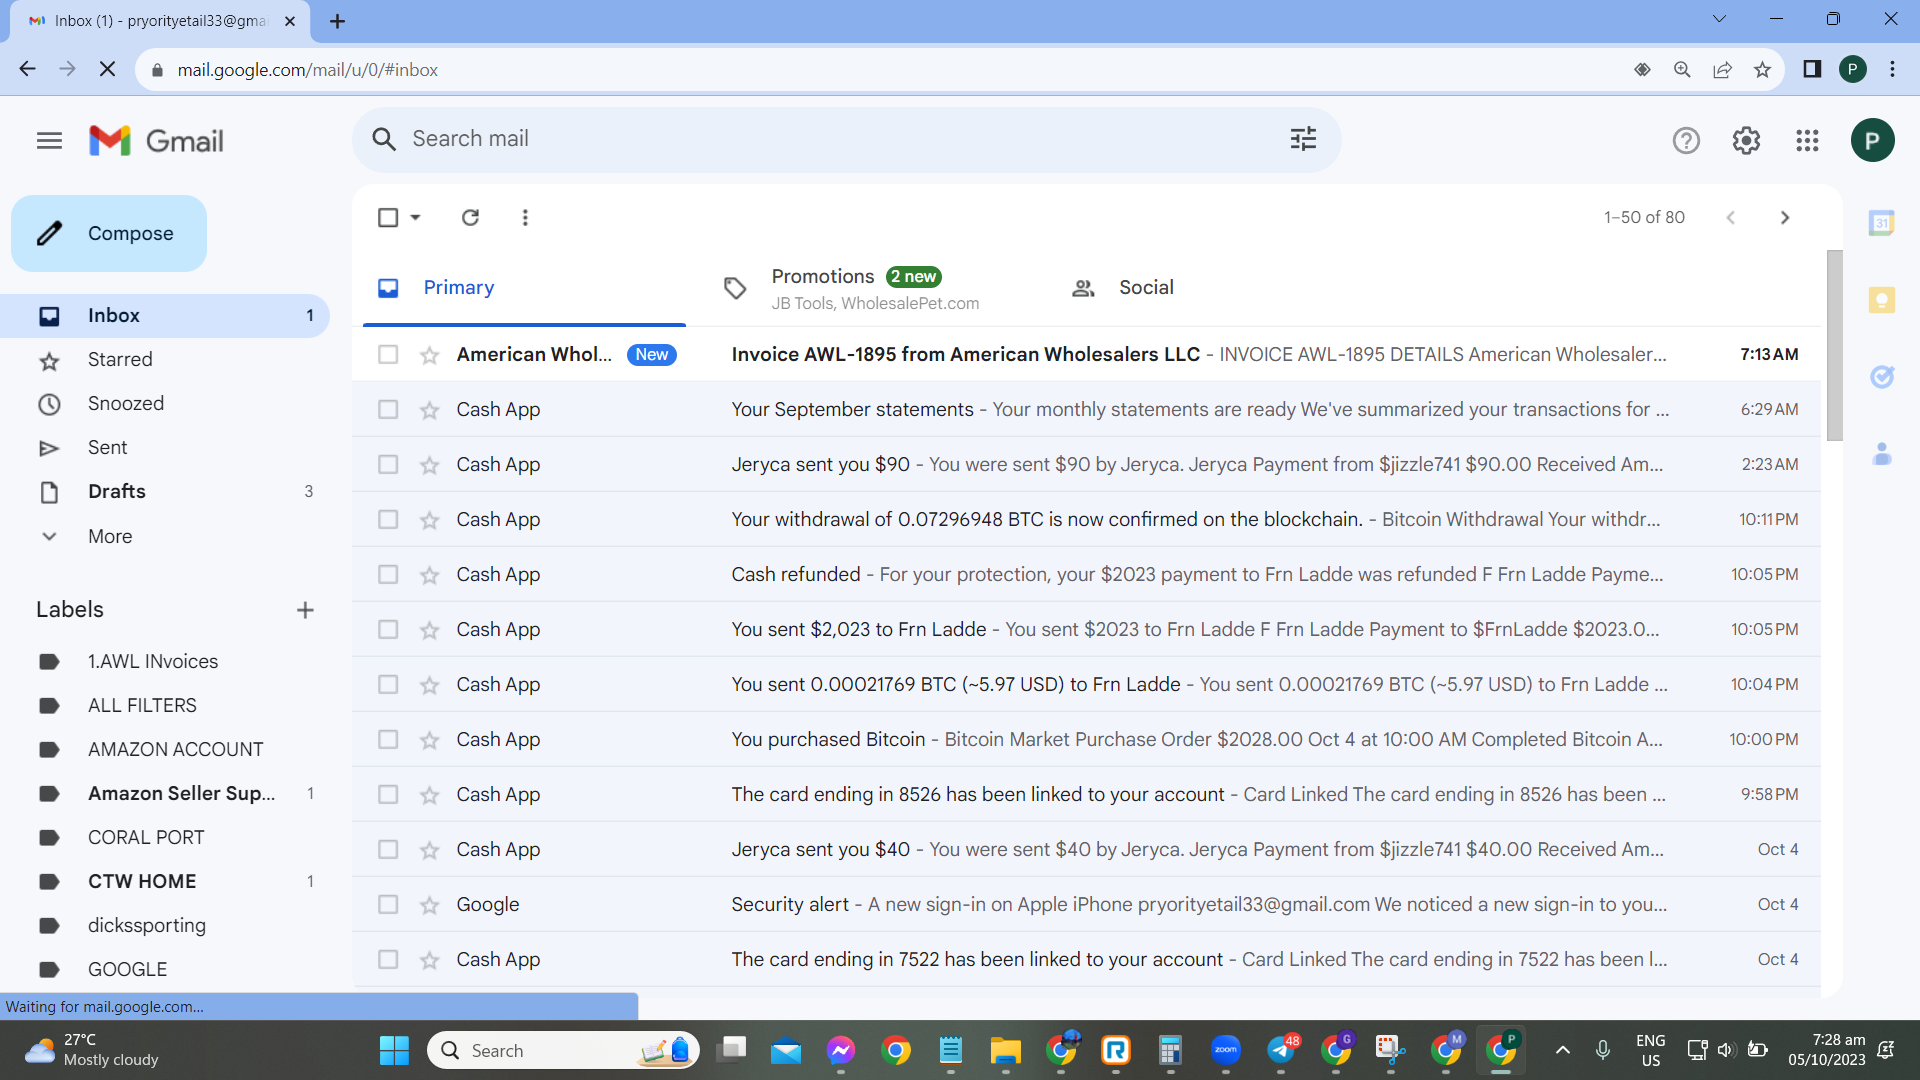The height and width of the screenshot is (1080, 1920).
Task: Open File Explorer from taskbar
Action: [1005, 1050]
